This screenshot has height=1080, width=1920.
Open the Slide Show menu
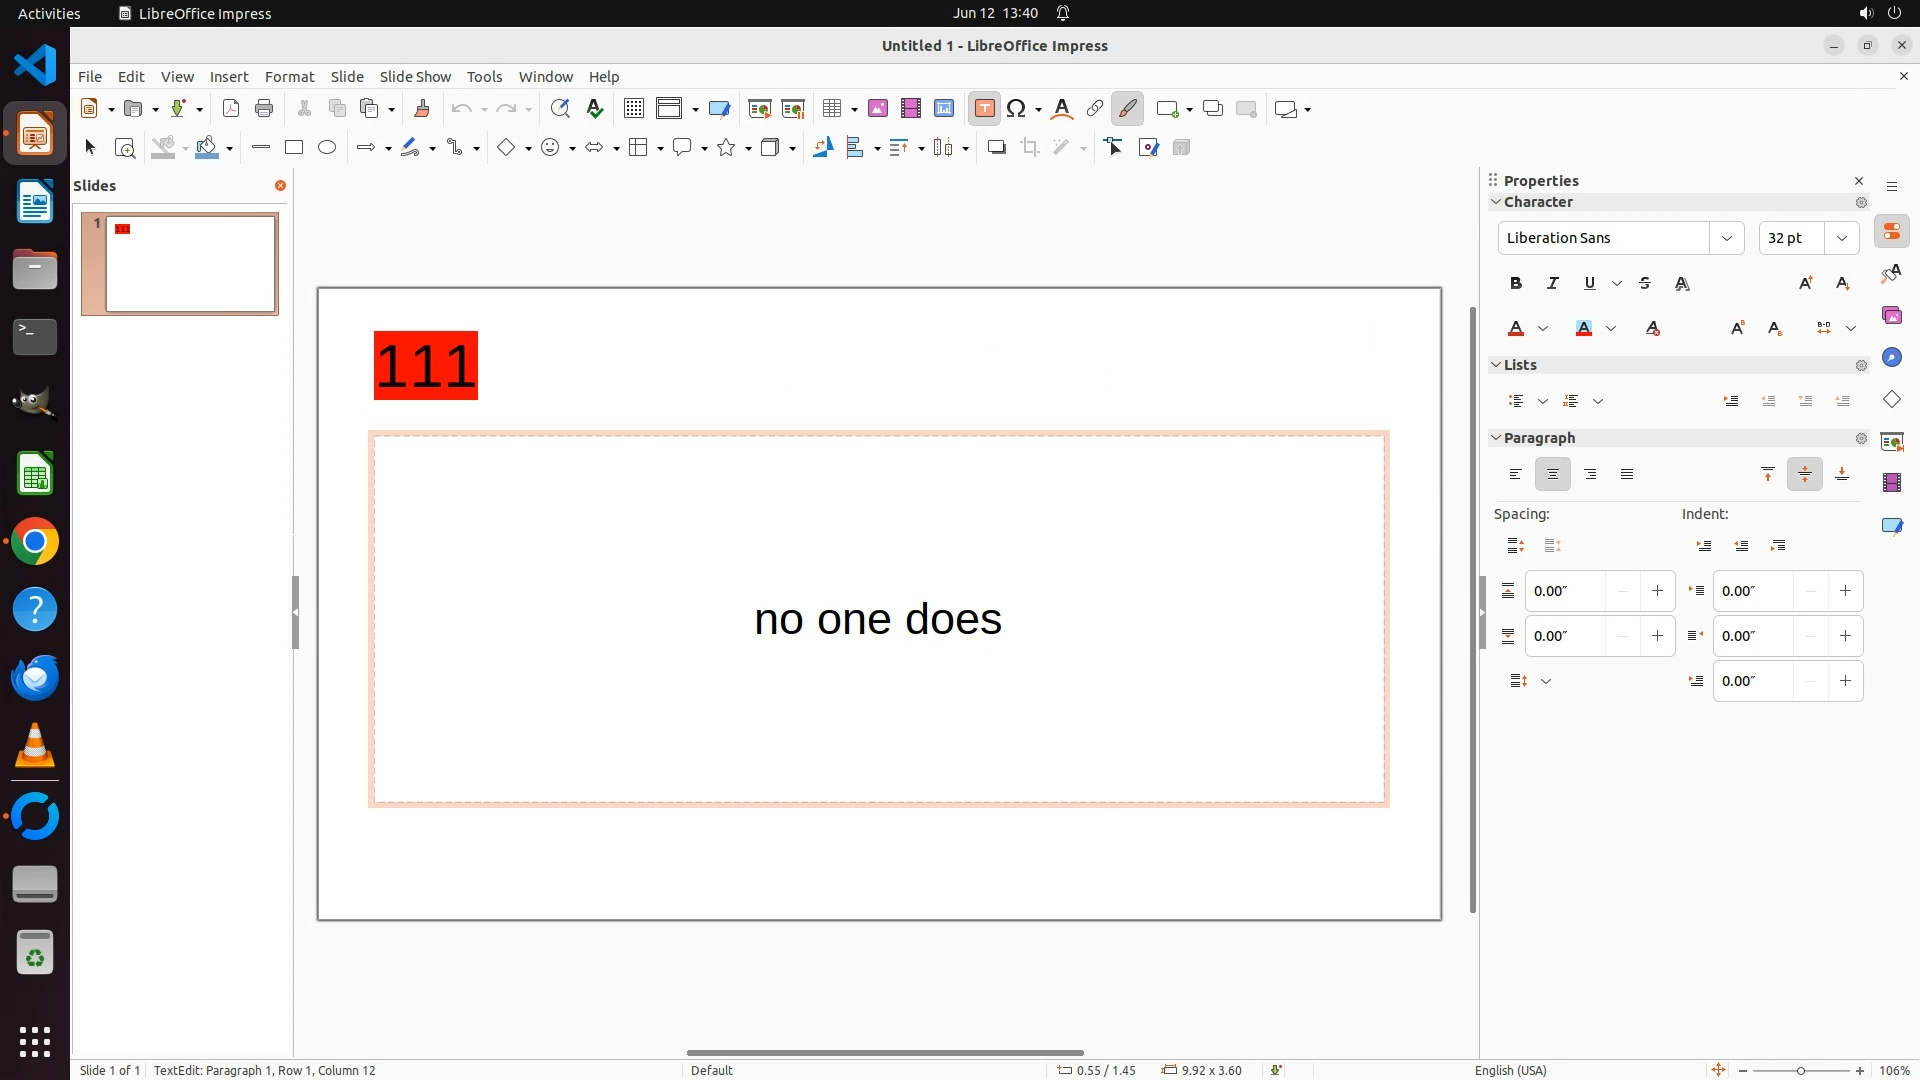[x=415, y=77]
